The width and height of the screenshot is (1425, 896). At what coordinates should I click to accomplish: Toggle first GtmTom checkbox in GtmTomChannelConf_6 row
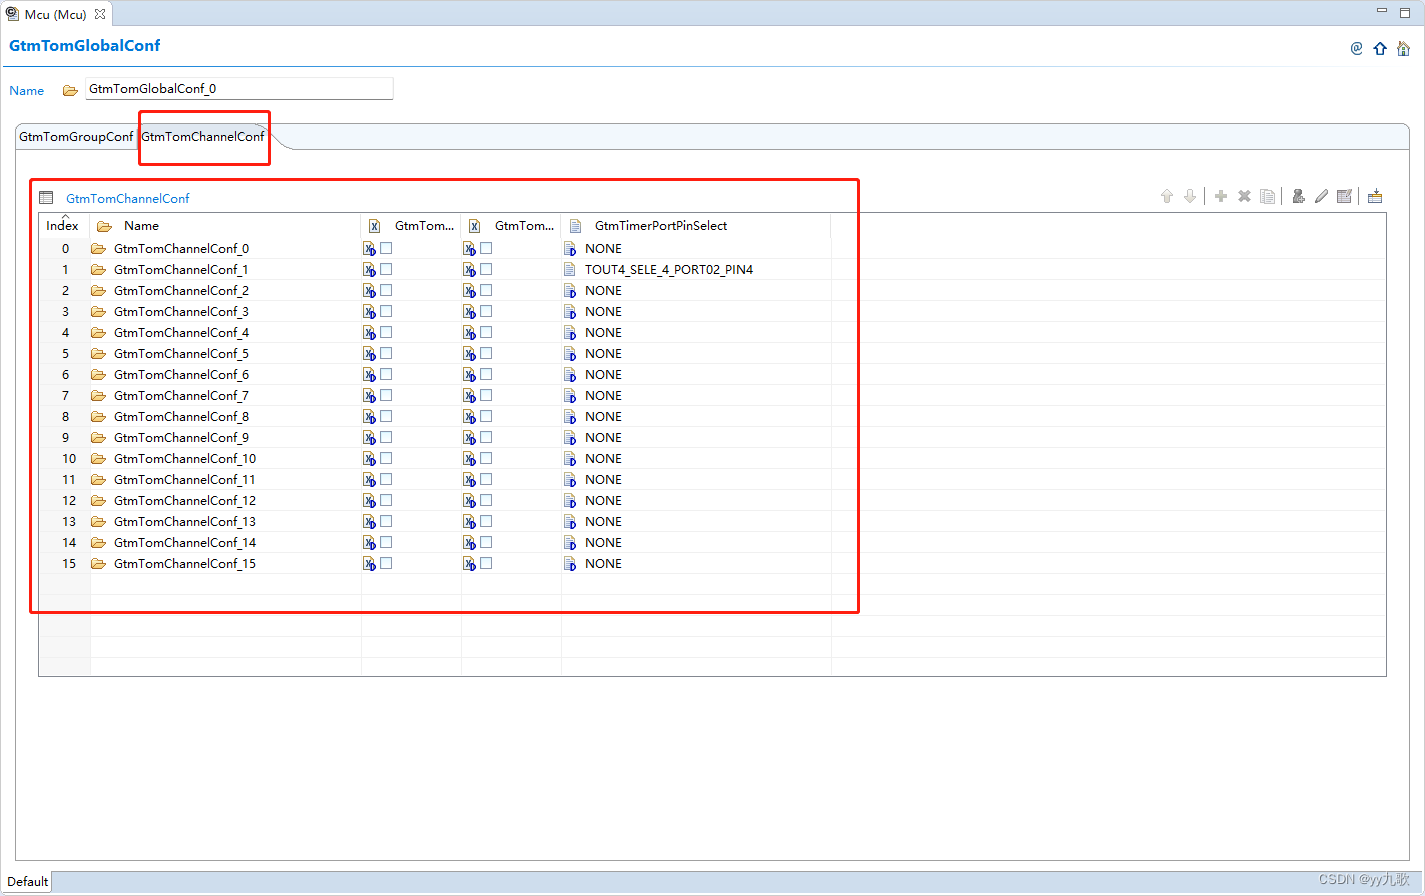[386, 374]
